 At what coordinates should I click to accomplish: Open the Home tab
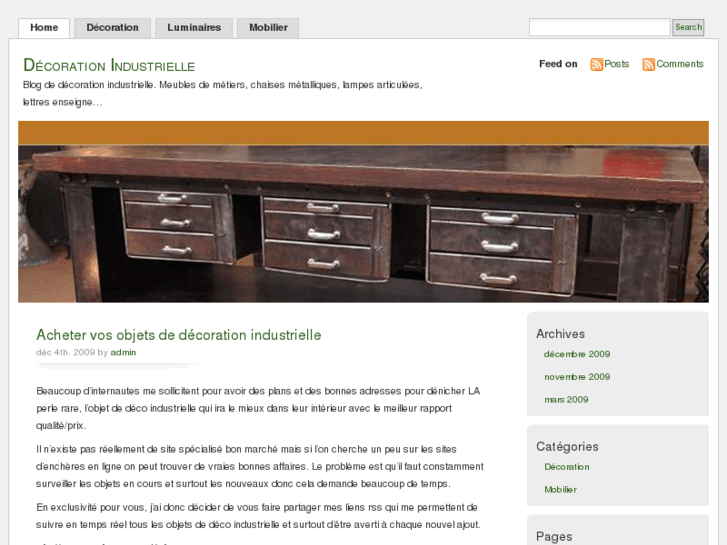pyautogui.click(x=44, y=28)
